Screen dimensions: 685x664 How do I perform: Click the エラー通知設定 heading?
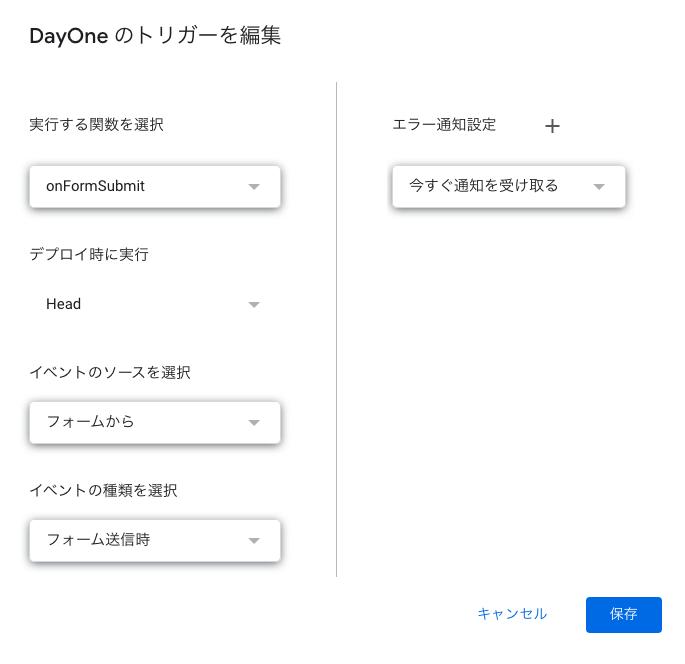tap(444, 124)
